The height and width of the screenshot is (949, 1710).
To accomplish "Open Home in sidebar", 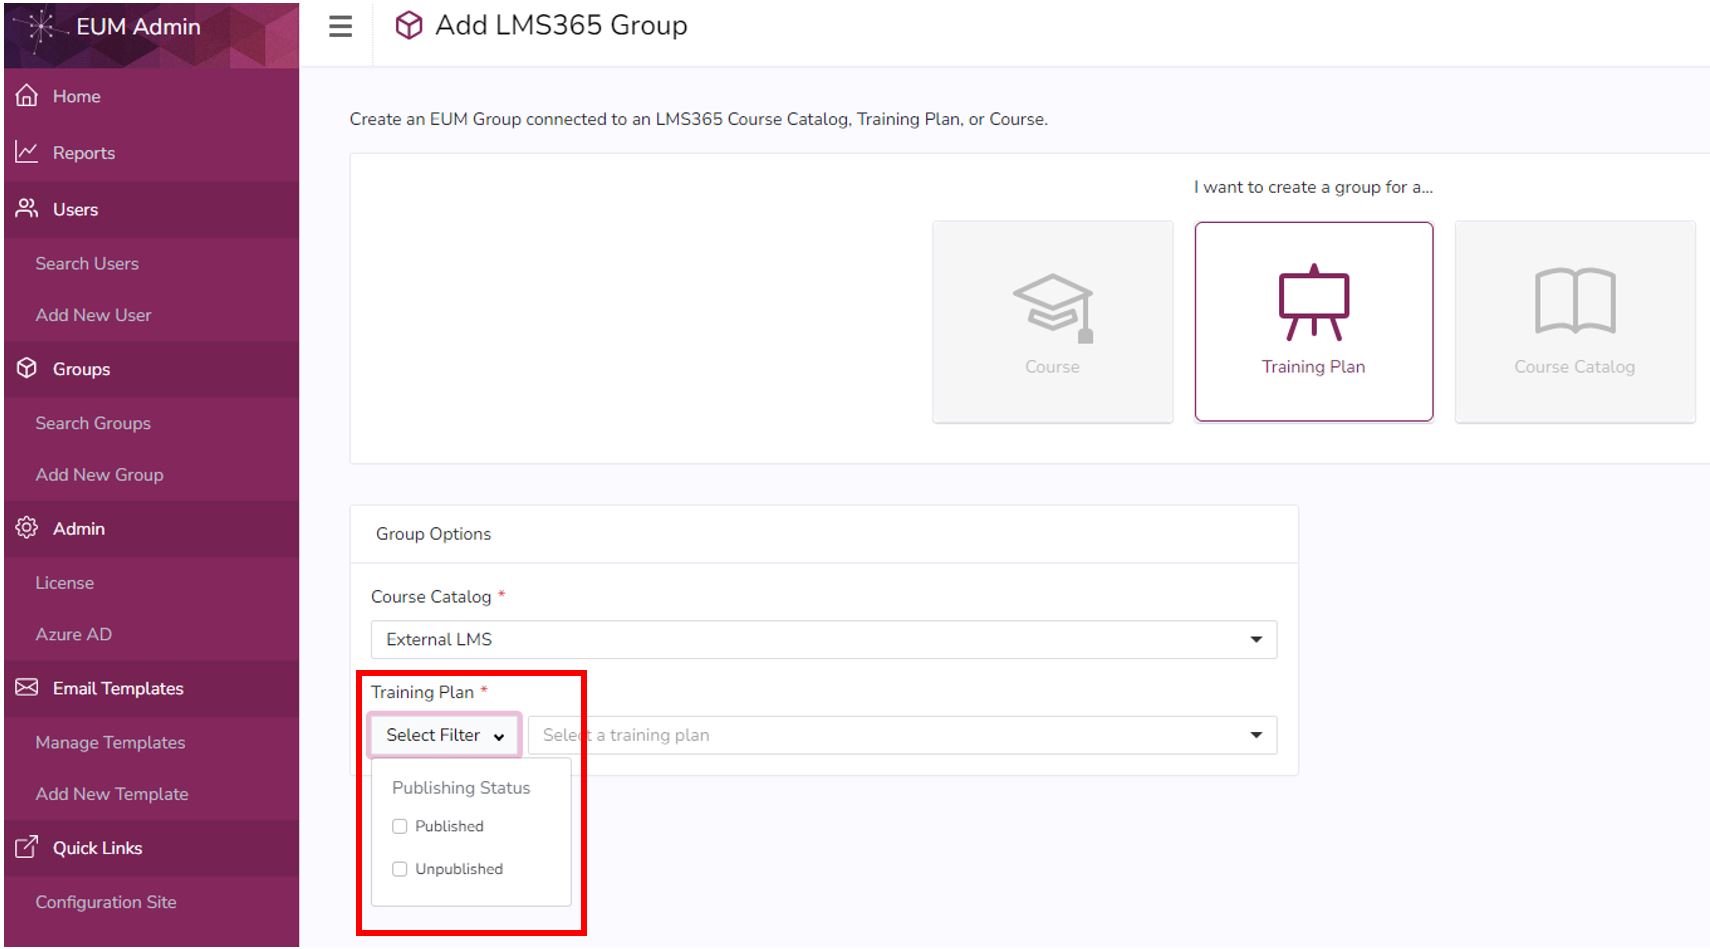I will pyautogui.click(x=151, y=96).
